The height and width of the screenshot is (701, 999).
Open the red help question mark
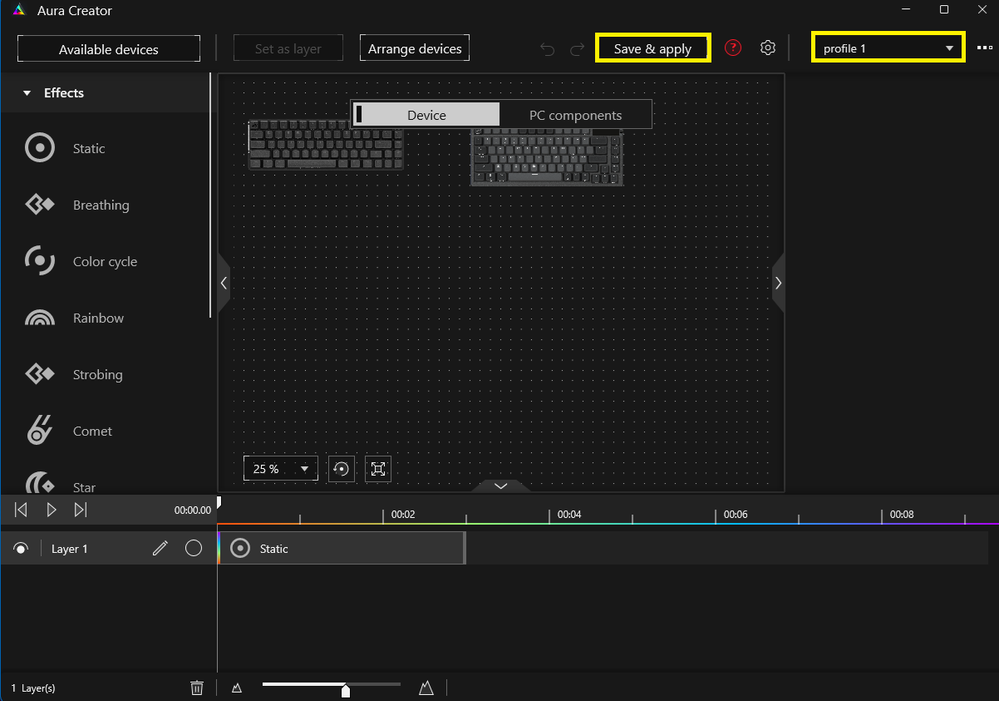[x=733, y=48]
